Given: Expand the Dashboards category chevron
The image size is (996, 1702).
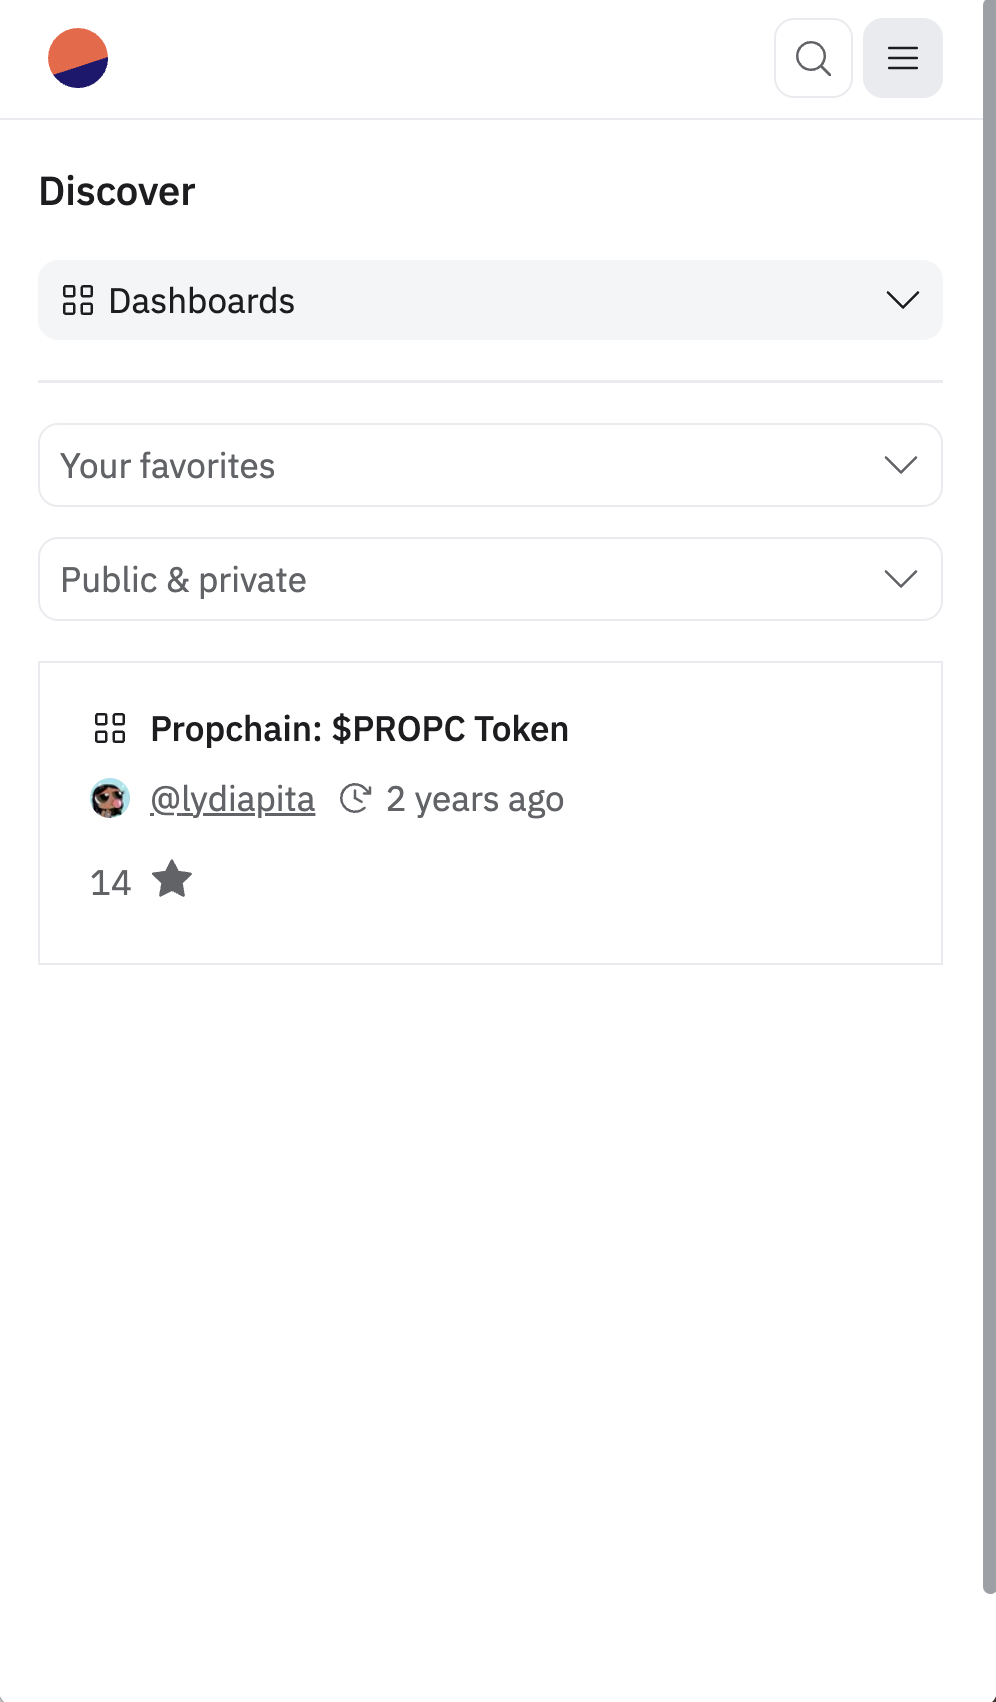Looking at the screenshot, I should click(x=902, y=300).
